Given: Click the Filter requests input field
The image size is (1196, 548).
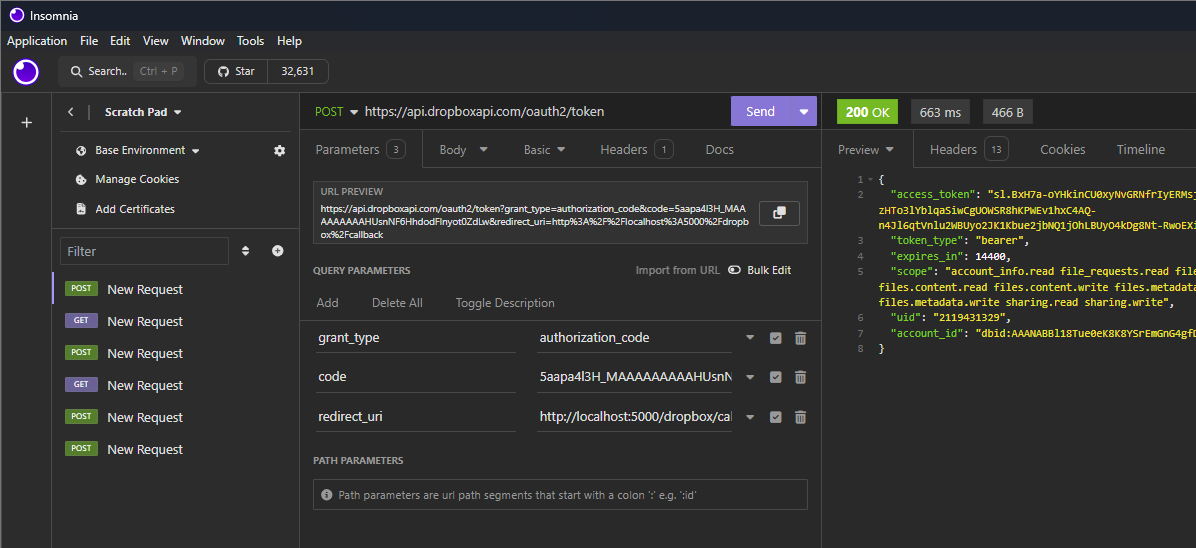Looking at the screenshot, I should (x=144, y=251).
